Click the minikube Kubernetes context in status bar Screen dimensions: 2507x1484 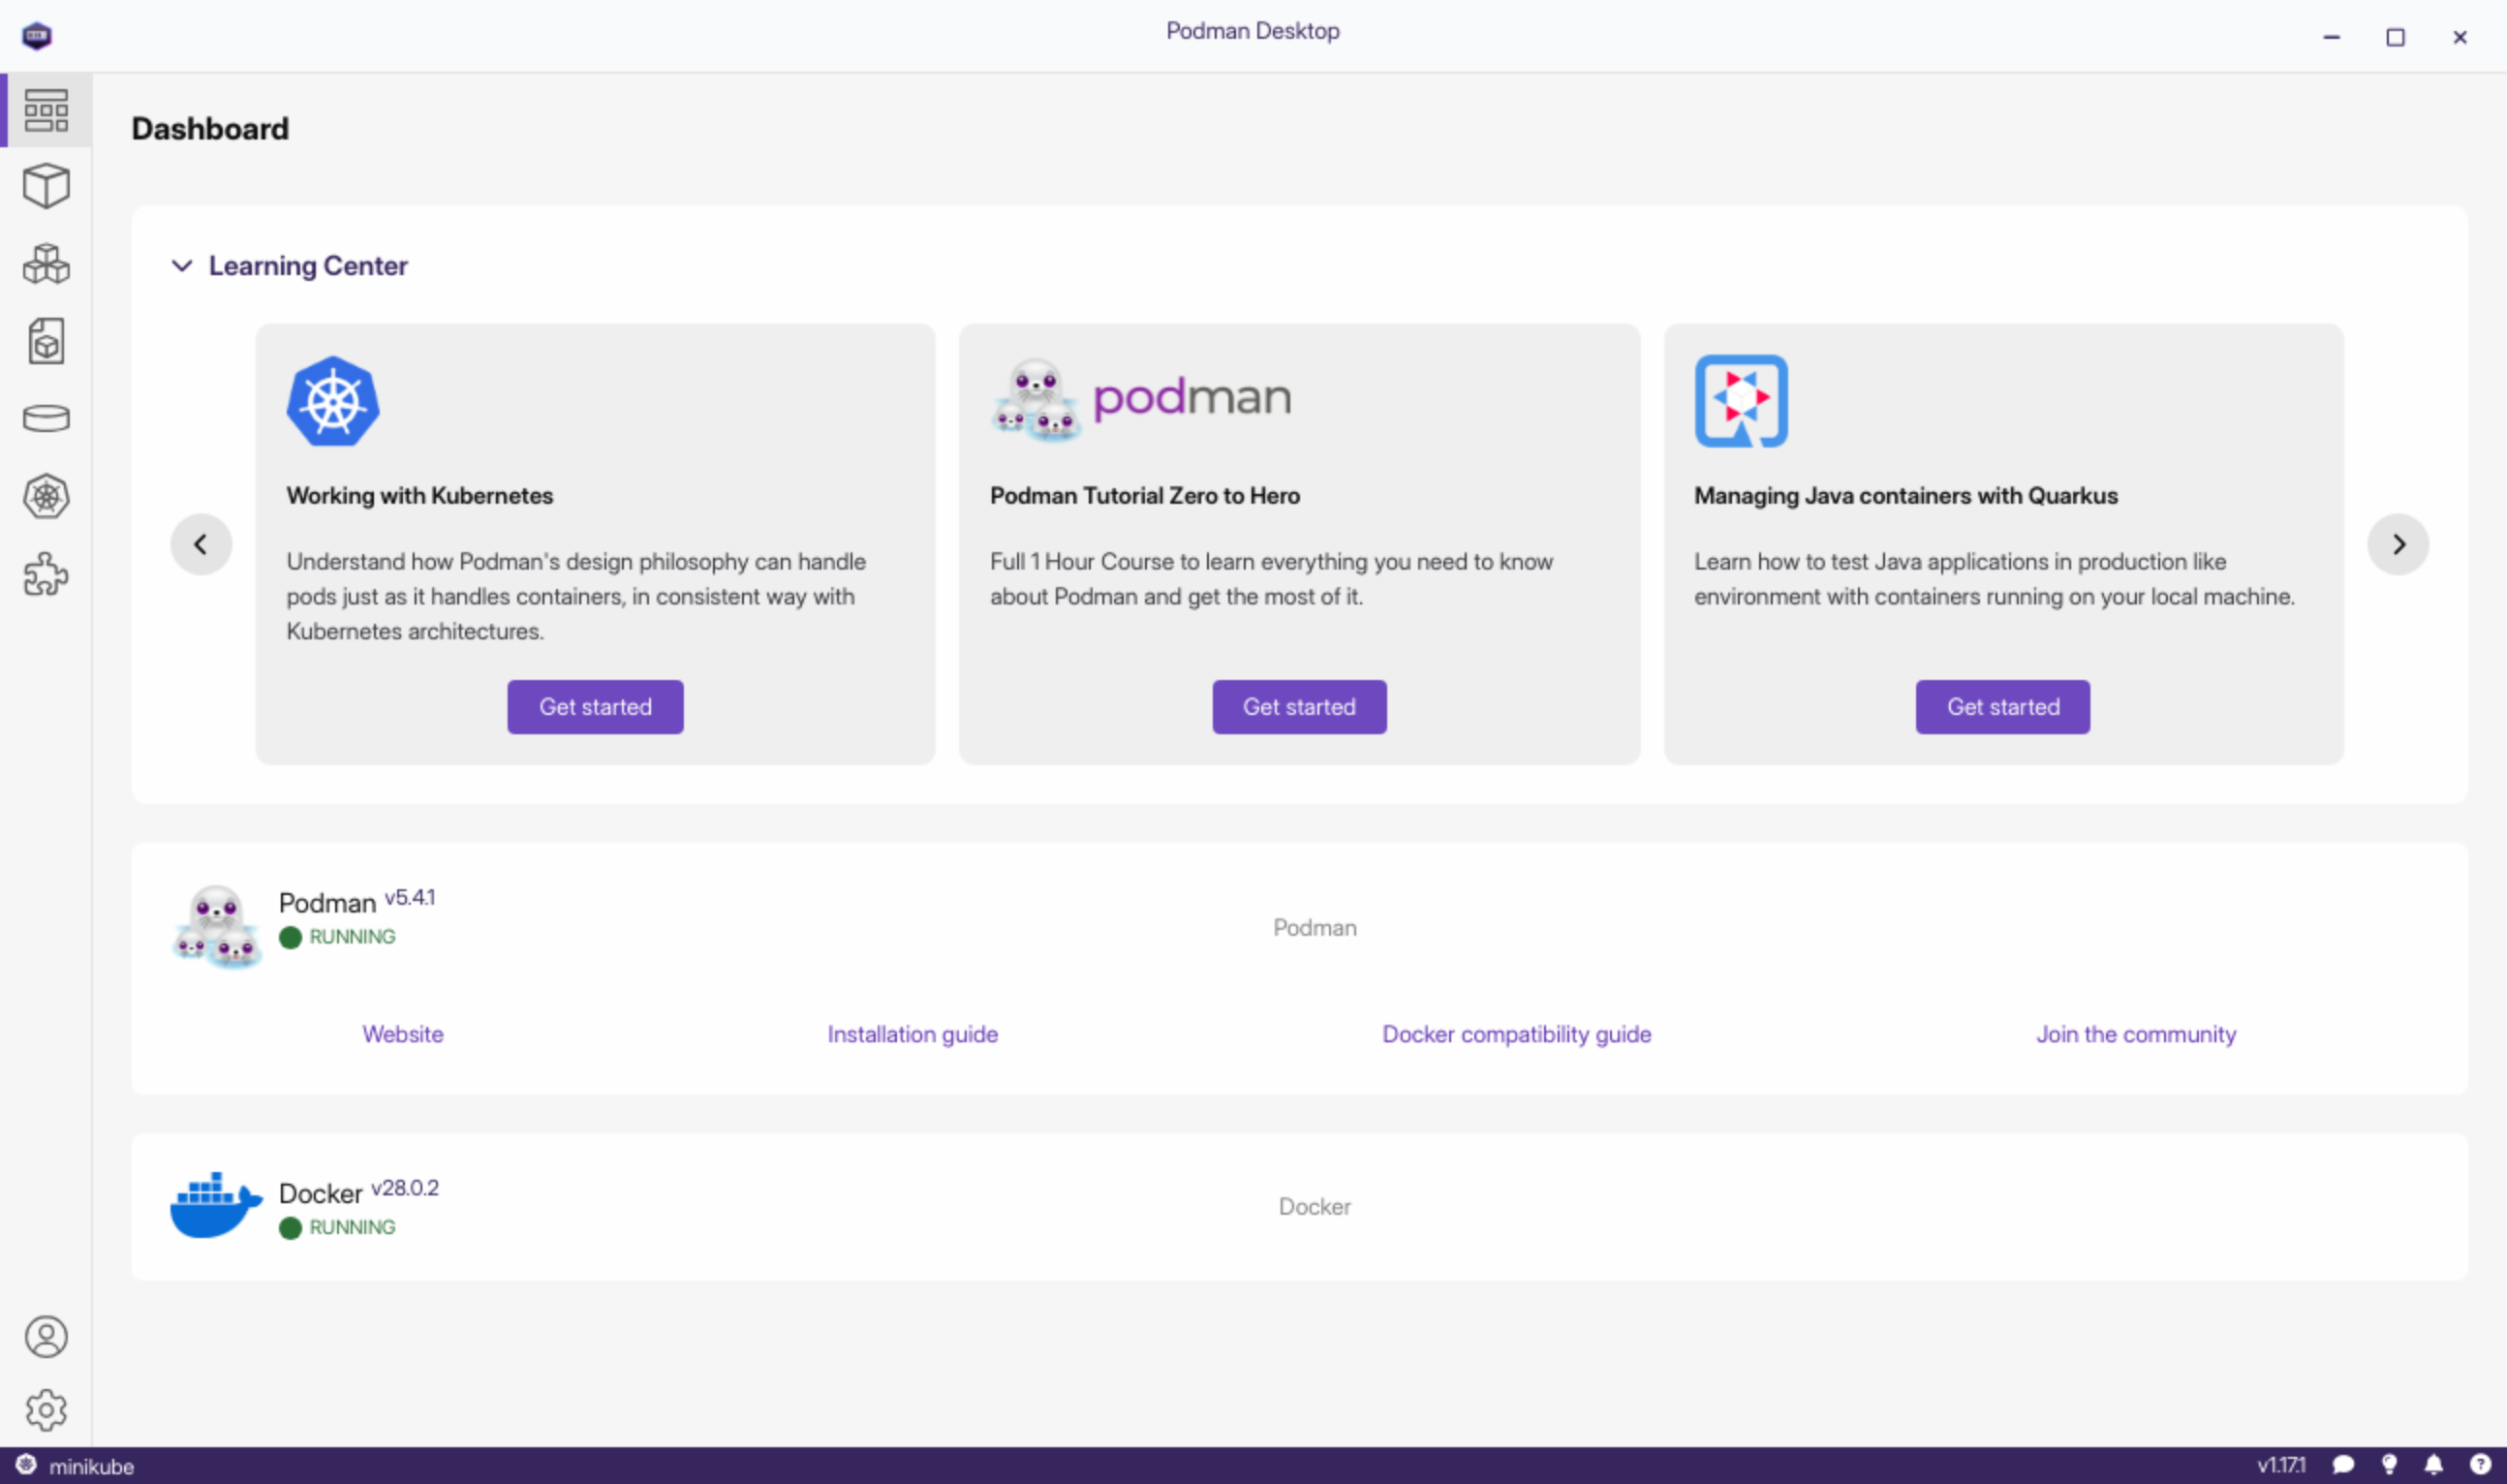point(75,1466)
